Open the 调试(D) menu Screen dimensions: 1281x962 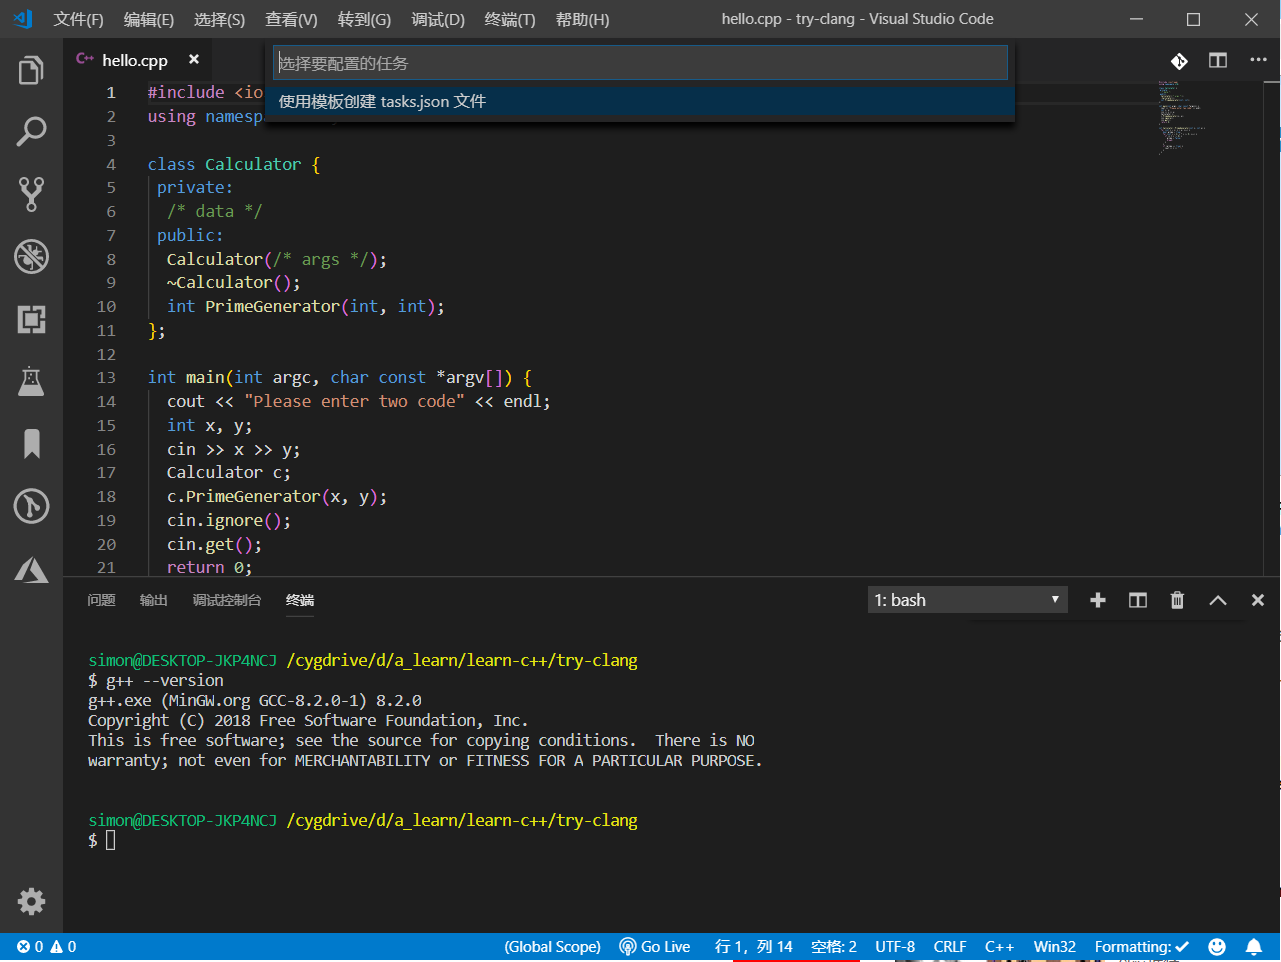point(438,19)
